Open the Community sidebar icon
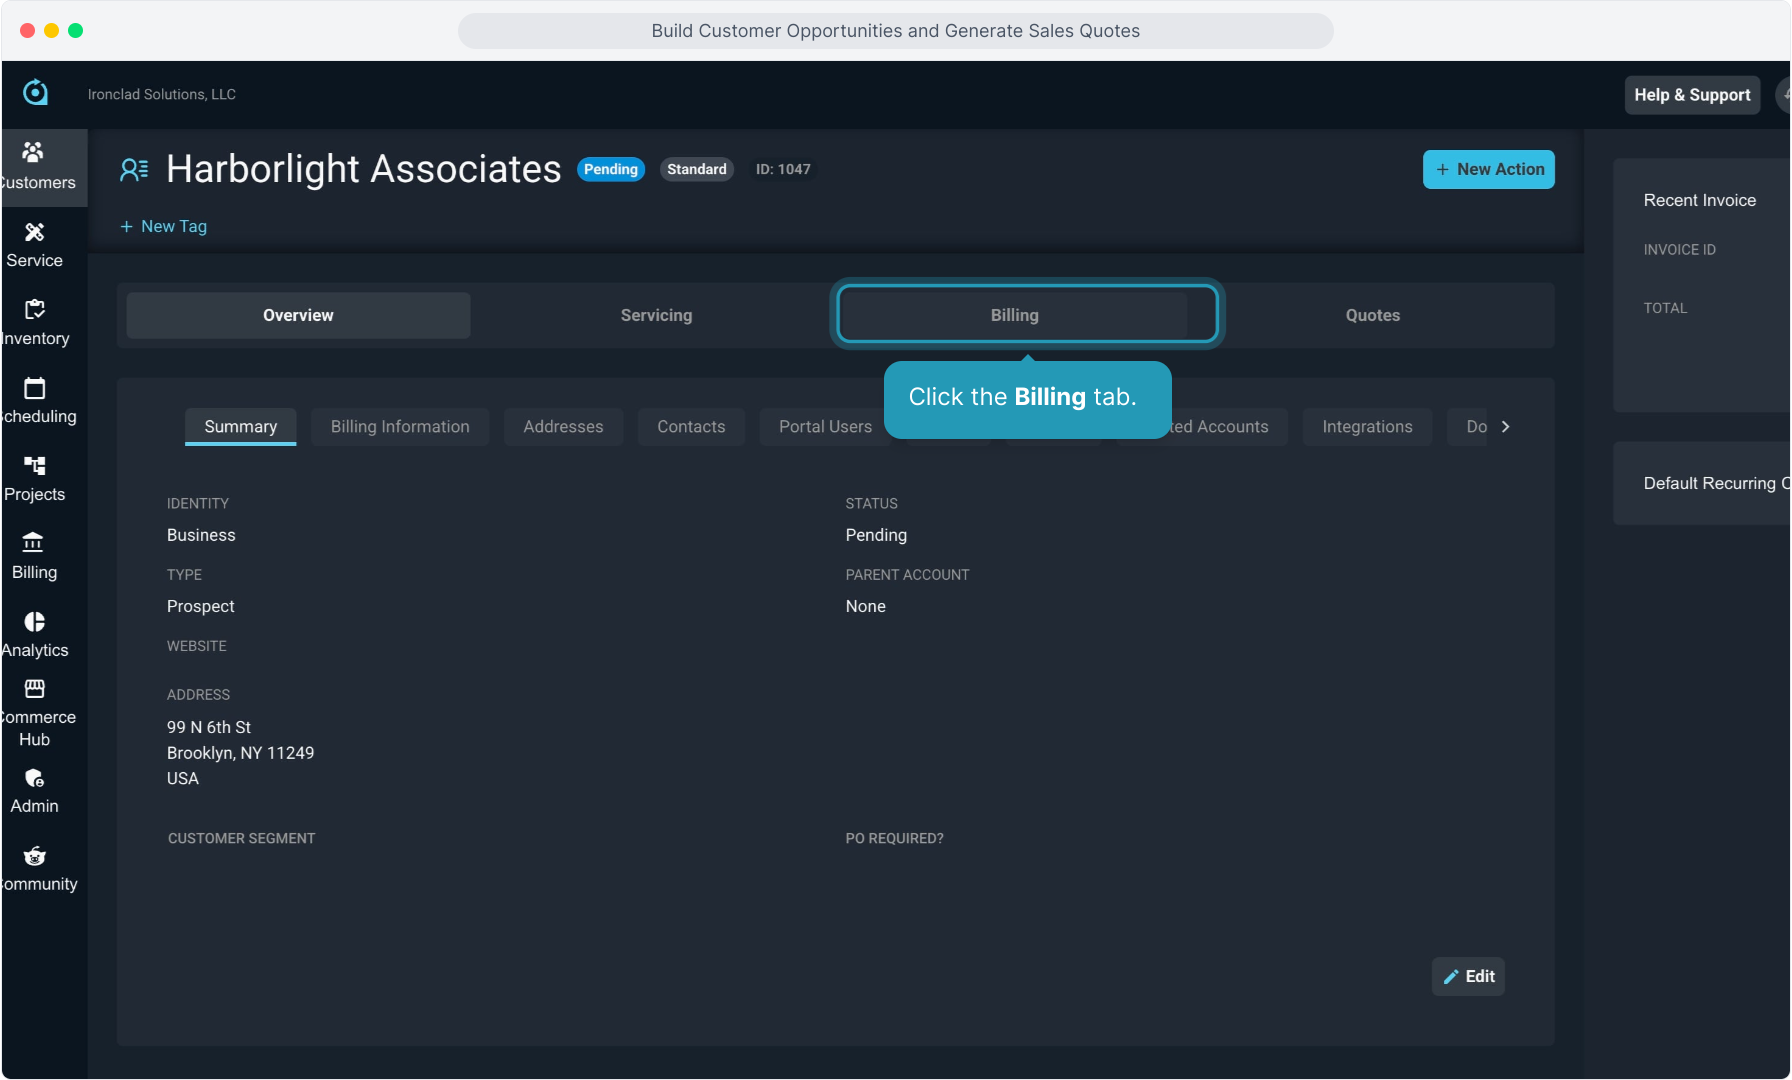The height and width of the screenshot is (1080, 1792). (34, 856)
